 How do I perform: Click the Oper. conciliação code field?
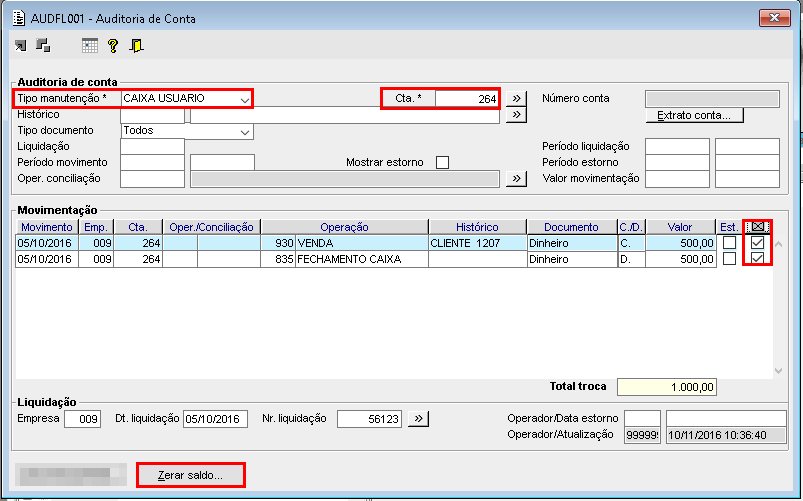coord(152,179)
